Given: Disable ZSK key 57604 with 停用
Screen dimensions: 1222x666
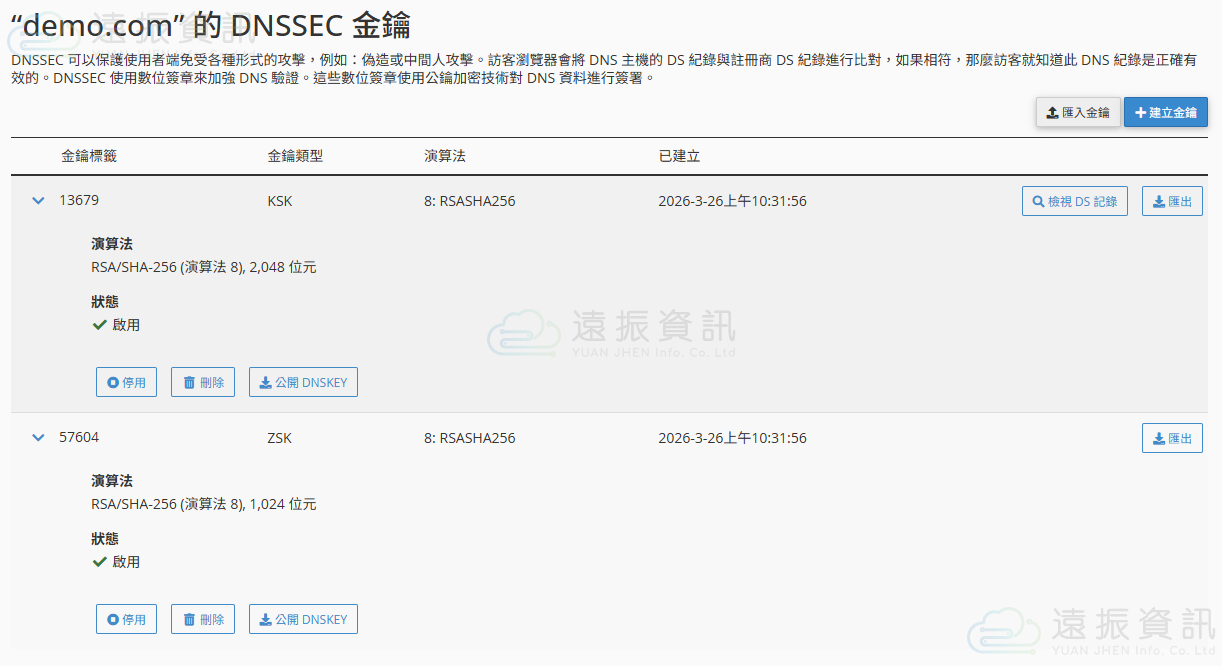Looking at the screenshot, I should tap(126, 619).
